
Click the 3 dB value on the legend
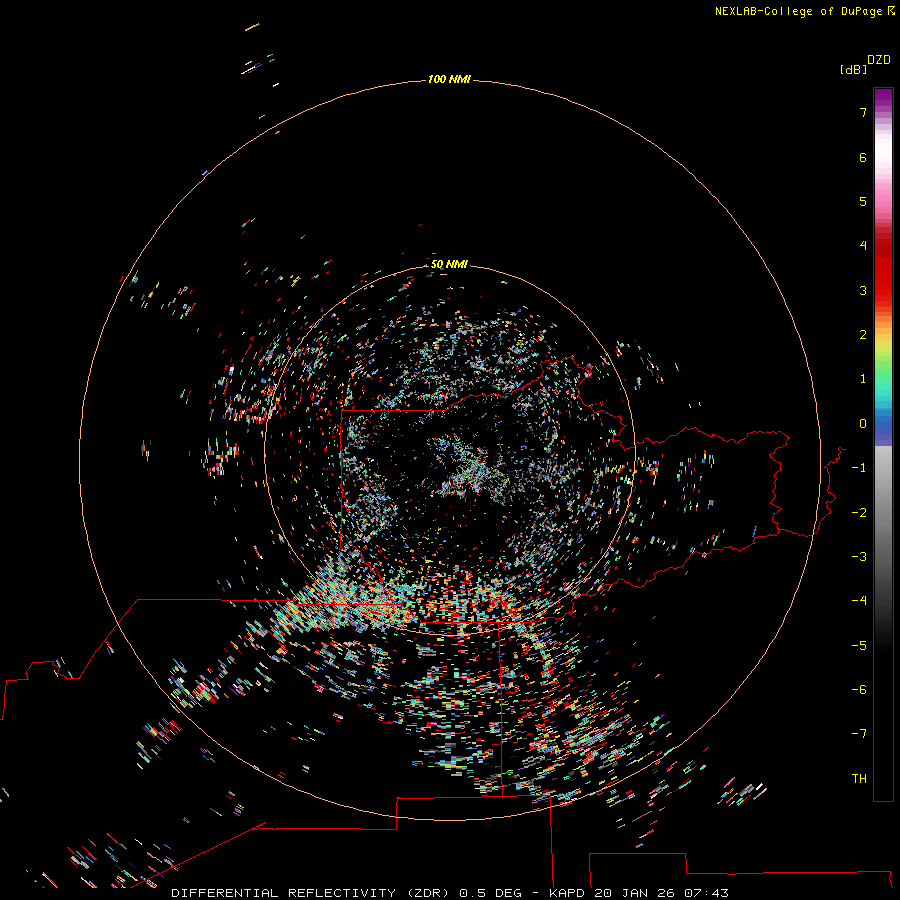(x=863, y=290)
